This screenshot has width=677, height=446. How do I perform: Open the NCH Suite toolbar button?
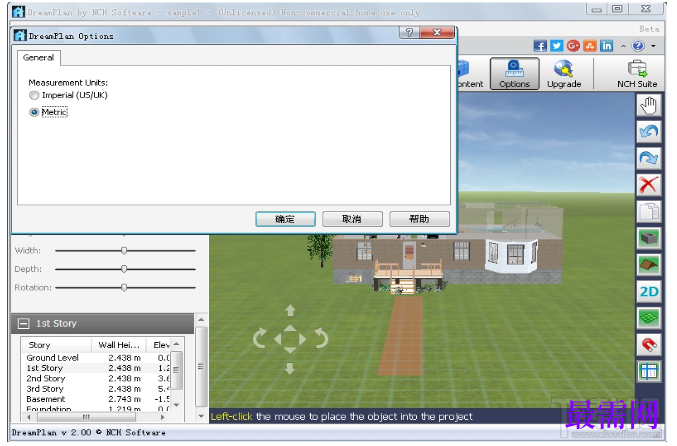pos(637,74)
